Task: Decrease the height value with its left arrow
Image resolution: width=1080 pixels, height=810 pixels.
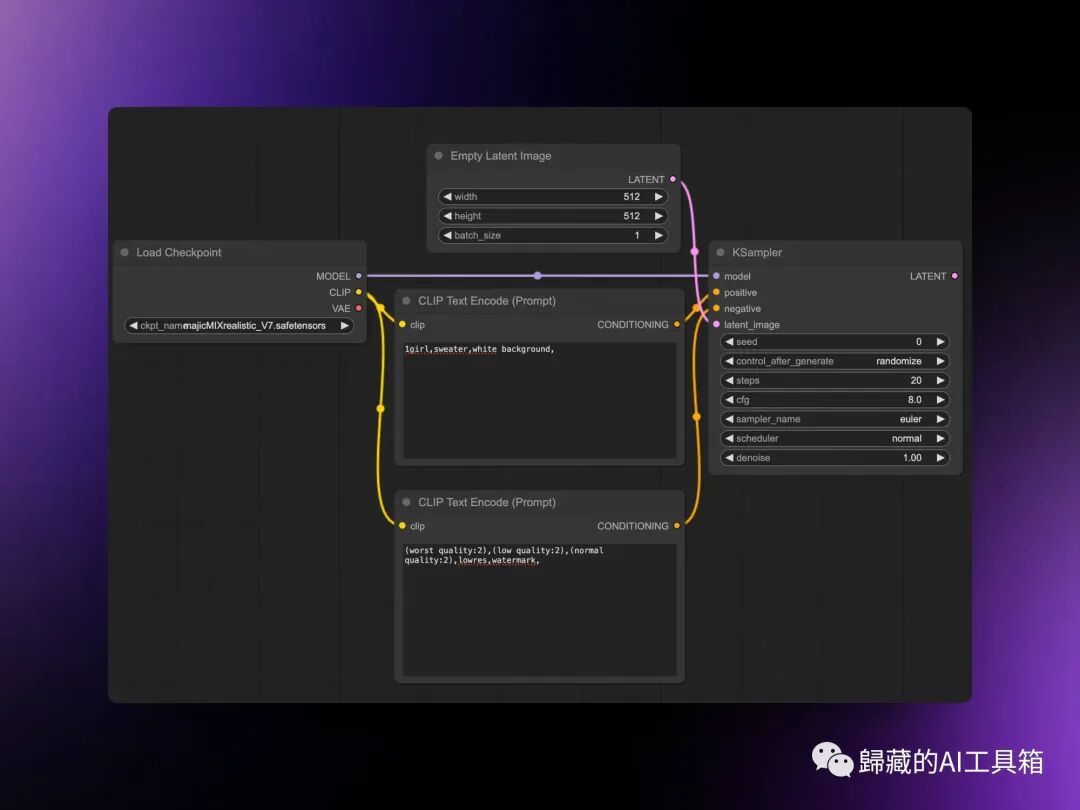Action: click(448, 216)
